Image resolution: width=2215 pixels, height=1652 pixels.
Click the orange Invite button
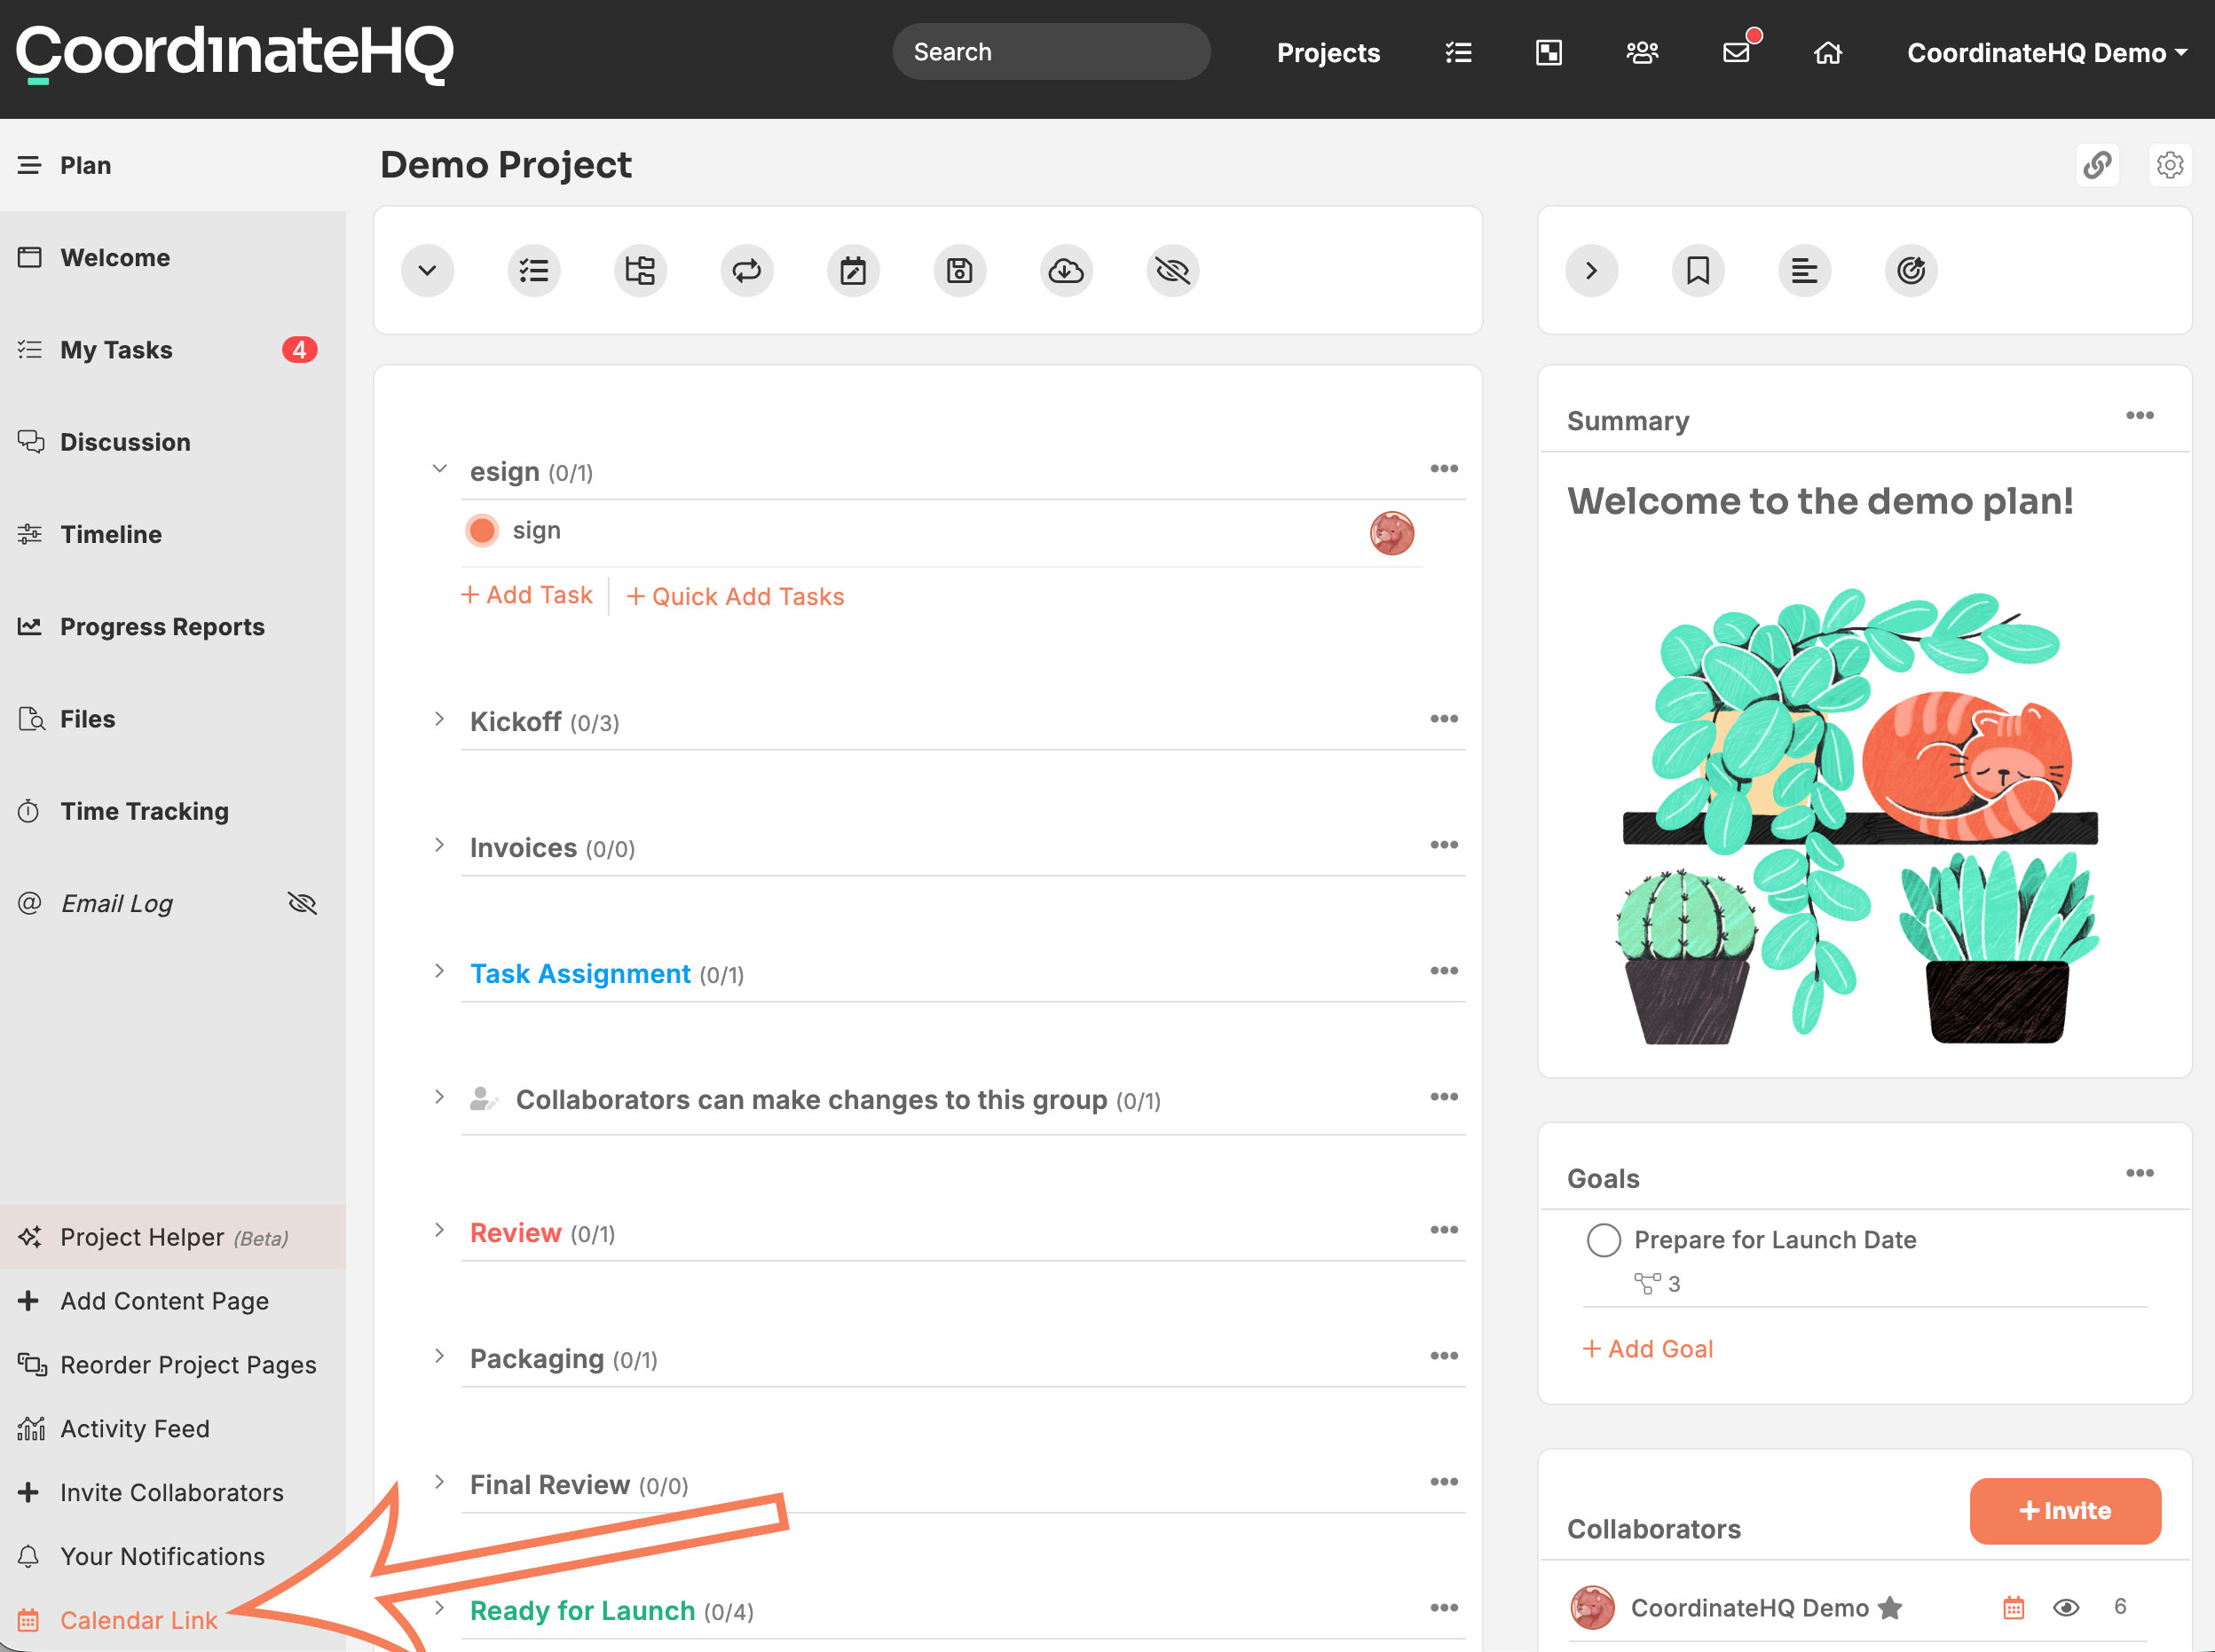pyautogui.click(x=2065, y=1511)
